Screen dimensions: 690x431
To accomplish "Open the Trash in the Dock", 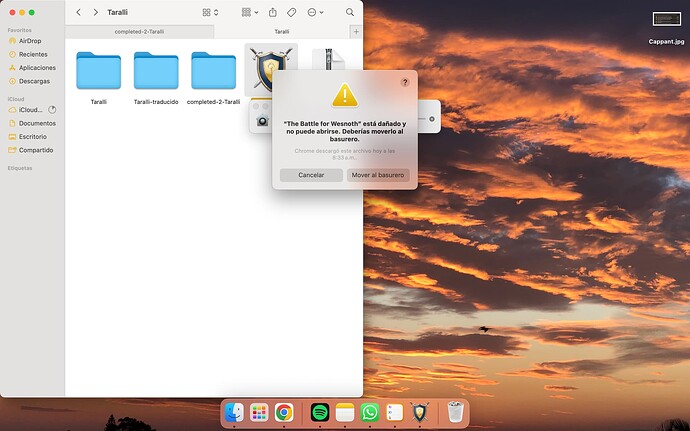I will (455, 411).
